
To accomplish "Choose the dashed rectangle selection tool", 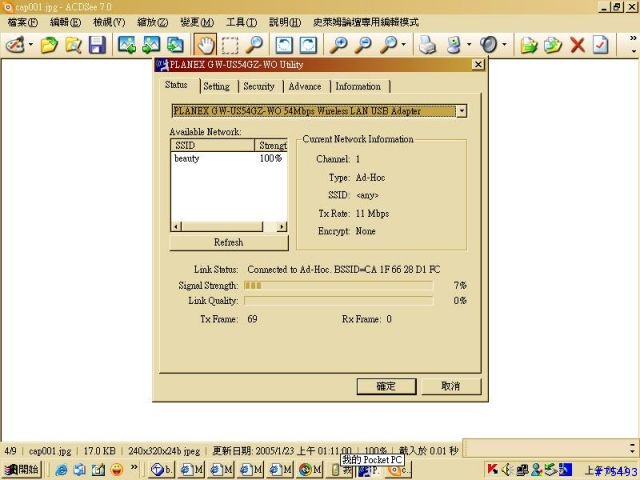I will pos(230,44).
